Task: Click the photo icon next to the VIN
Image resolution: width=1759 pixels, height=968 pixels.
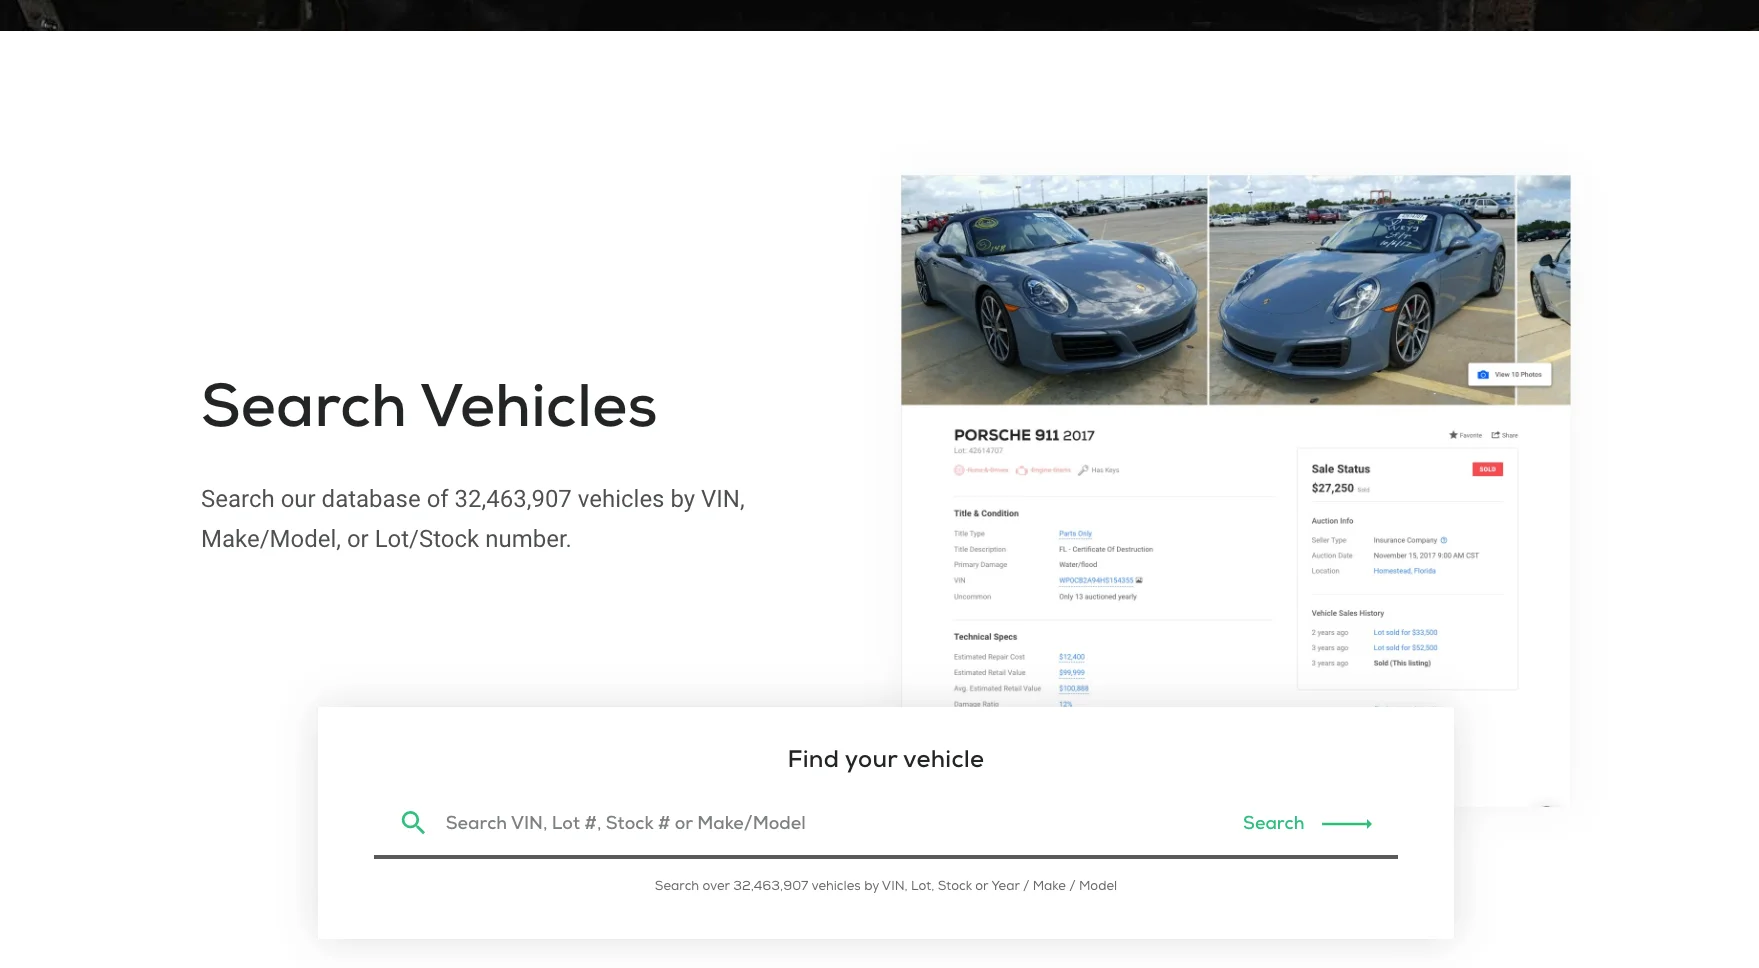Action: tap(1139, 580)
